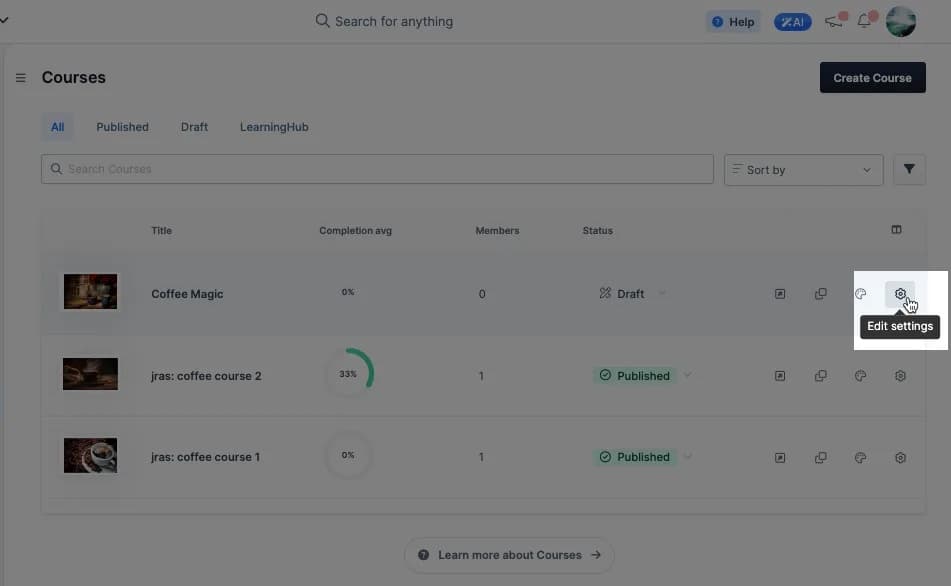Screen dimensions: 951x586
Task: Open customize palette icon for Coffee Magic
Action: (x=860, y=294)
